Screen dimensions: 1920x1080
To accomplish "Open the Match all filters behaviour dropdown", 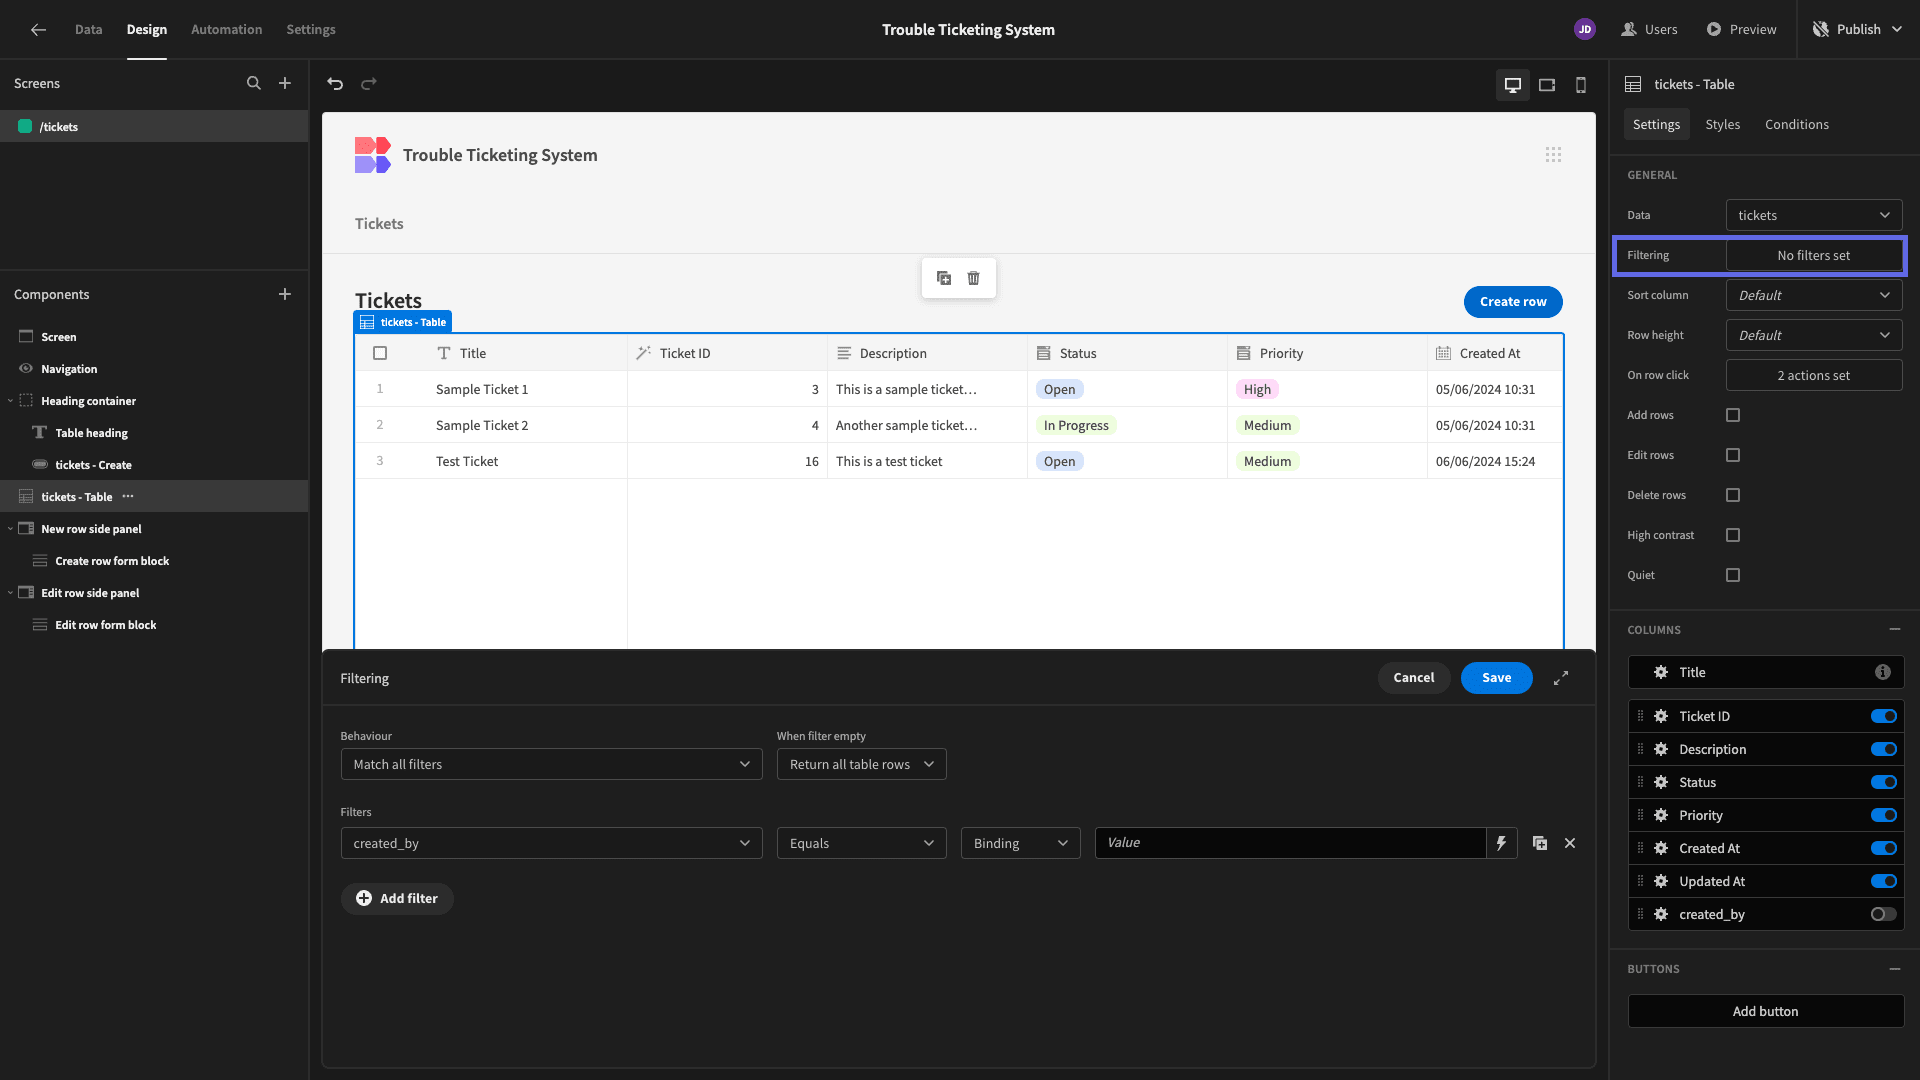I will tap(551, 764).
